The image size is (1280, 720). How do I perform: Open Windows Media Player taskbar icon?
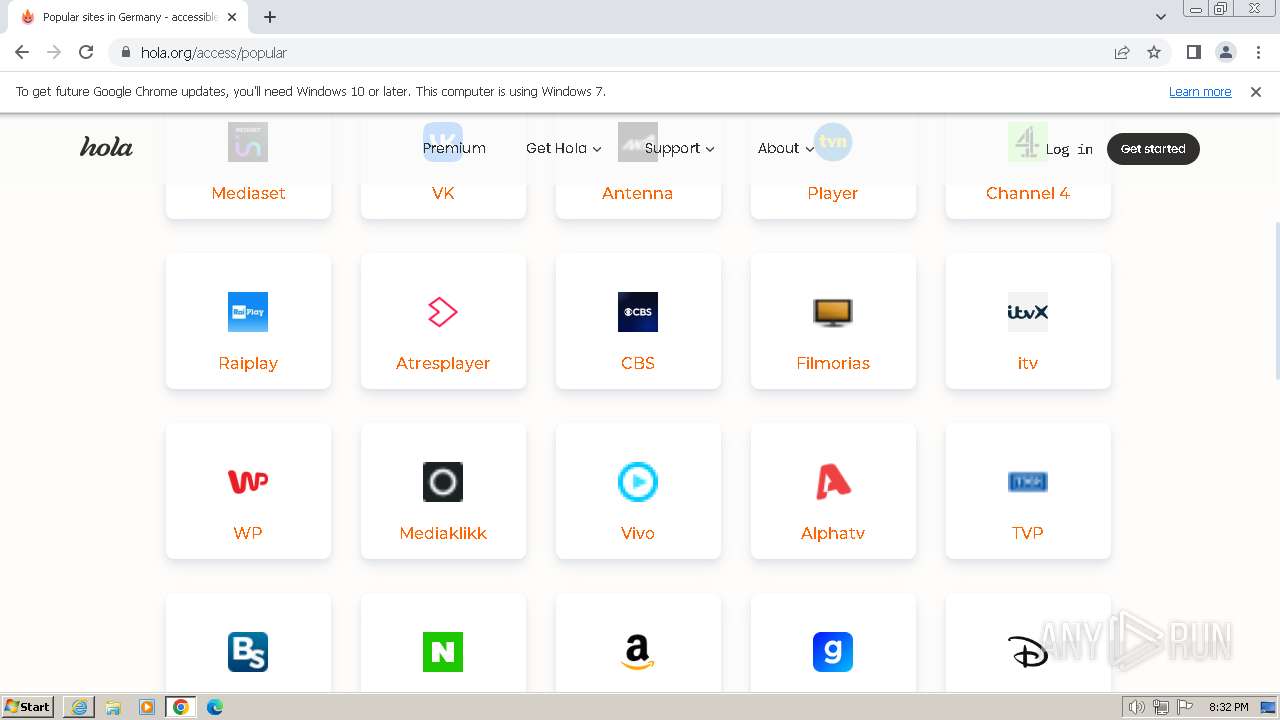point(147,707)
